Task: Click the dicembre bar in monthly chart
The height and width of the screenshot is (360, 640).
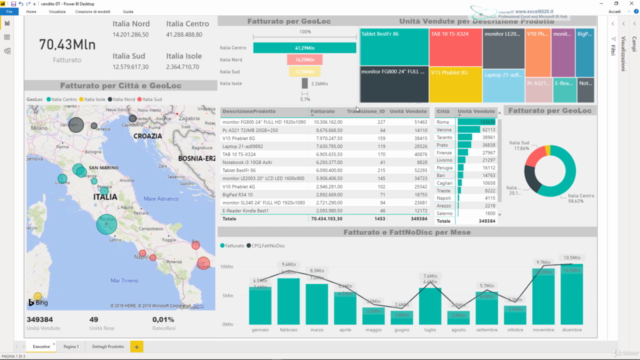Action: [x=571, y=294]
